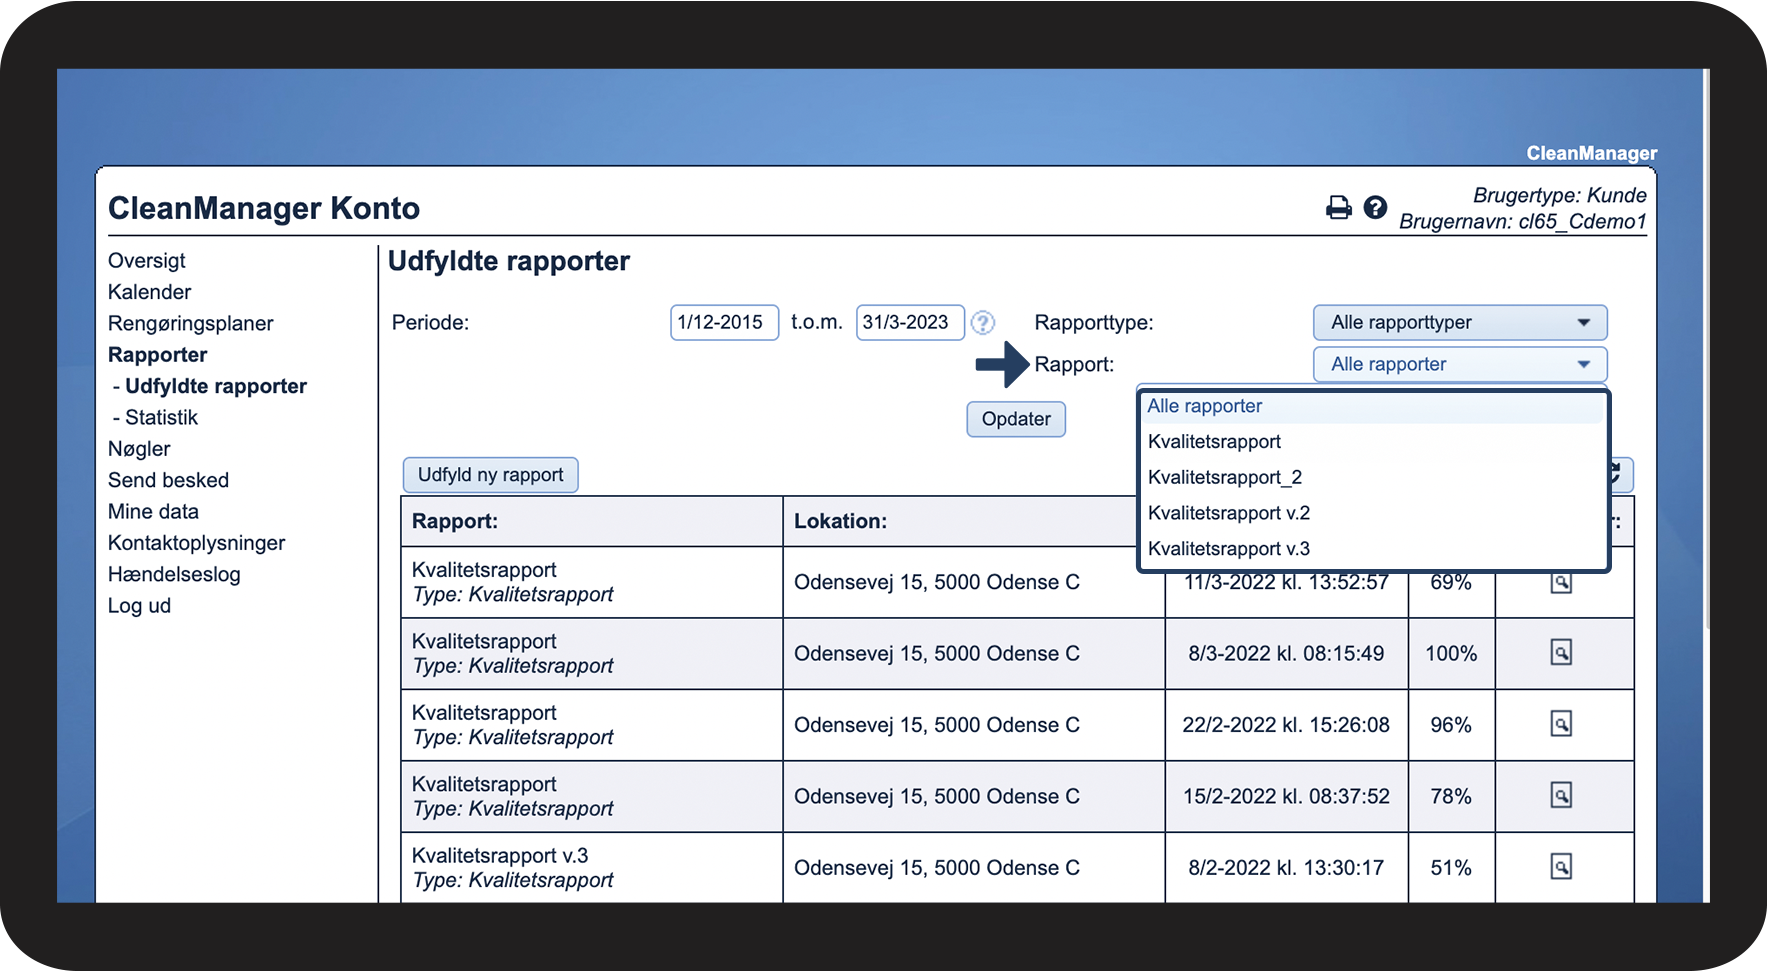
Task: Navigate to Rengøringsplaner in sidebar
Action: tap(190, 324)
